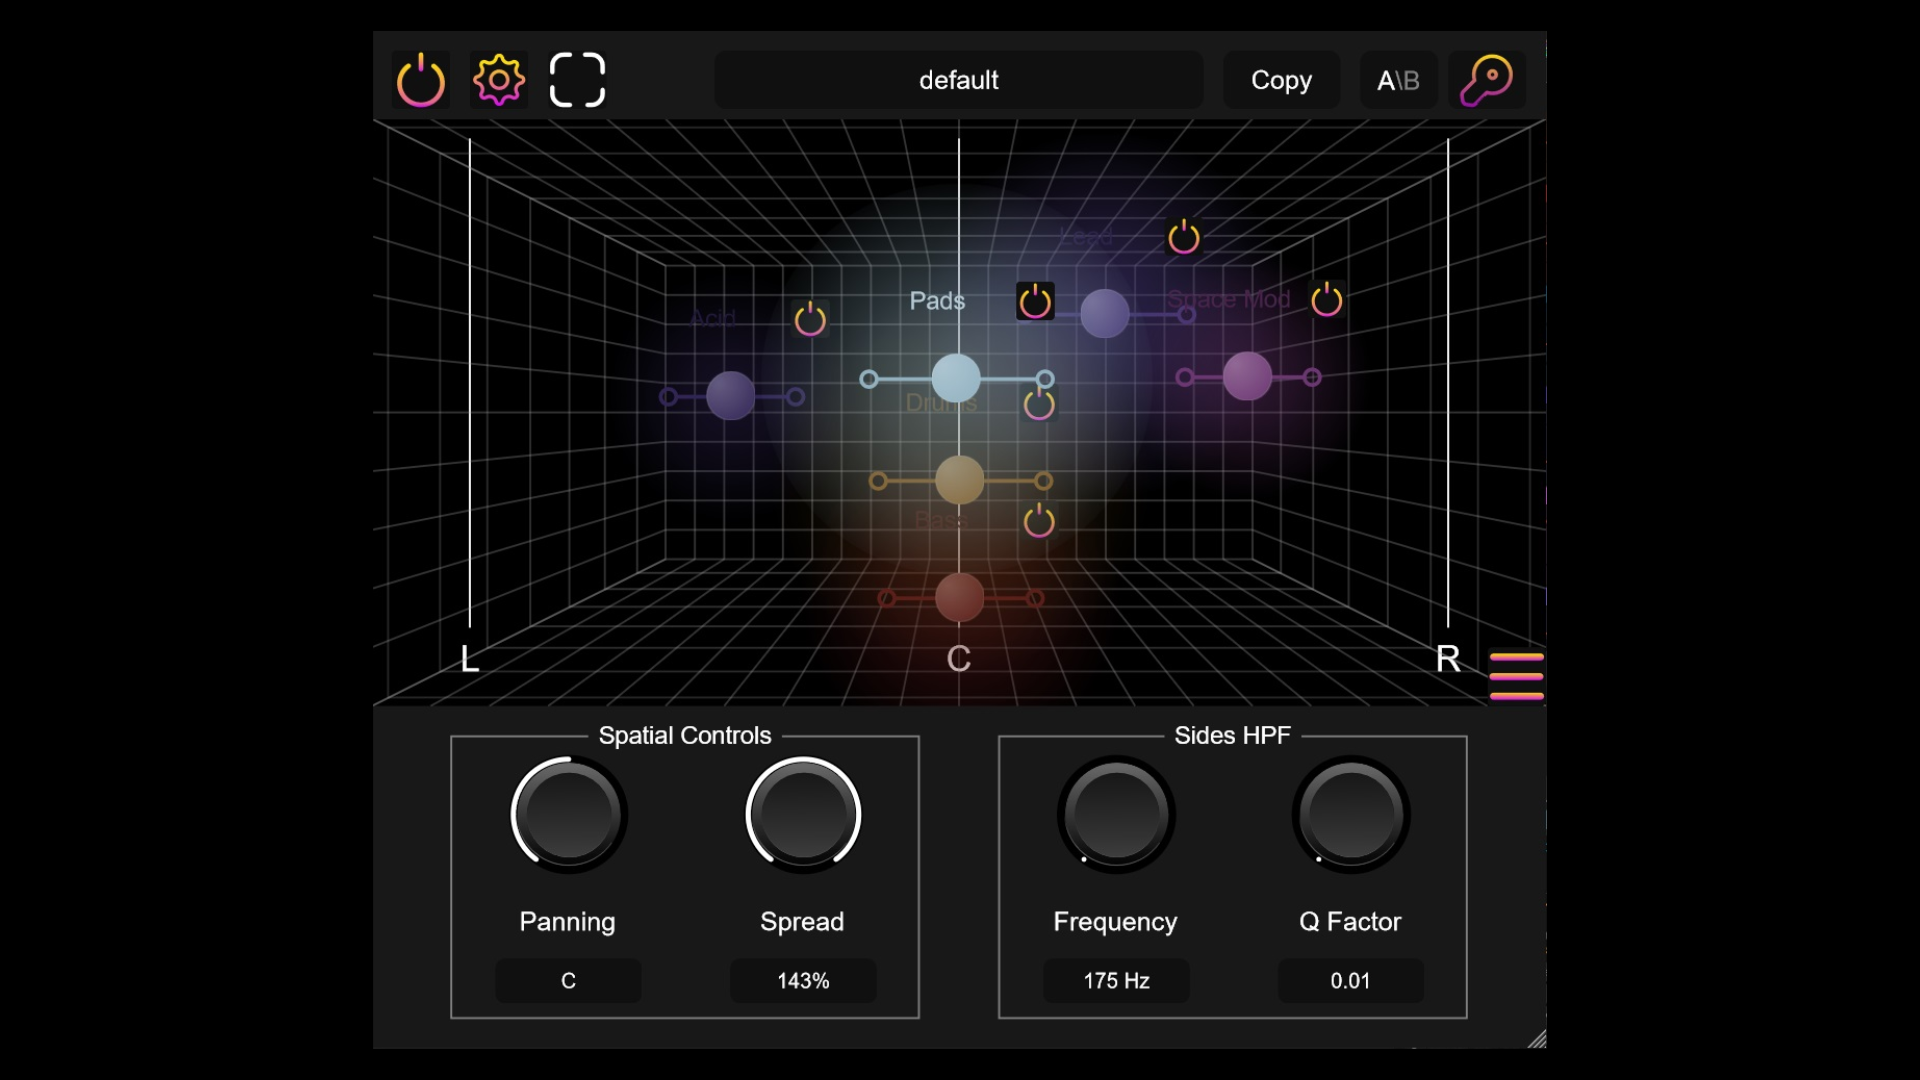1920x1080 pixels.
Task: Open the hamburger menu near the R label
Action: [x=1516, y=676]
